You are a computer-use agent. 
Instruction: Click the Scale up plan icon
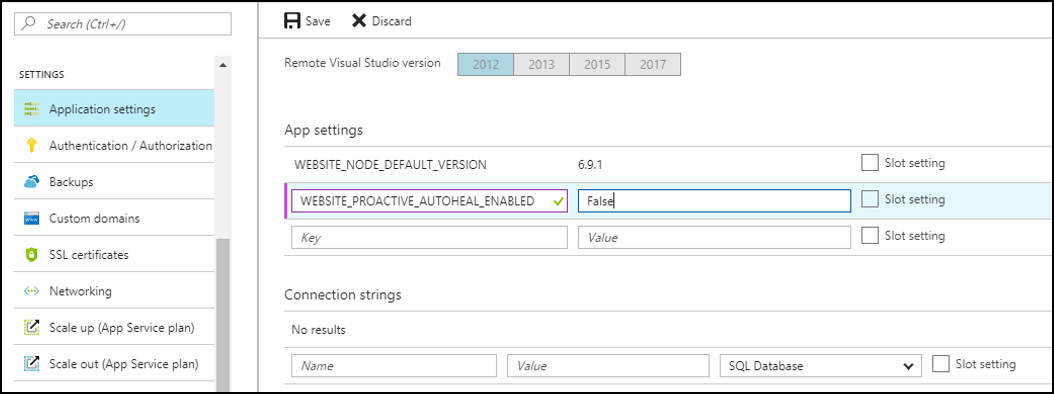point(32,328)
